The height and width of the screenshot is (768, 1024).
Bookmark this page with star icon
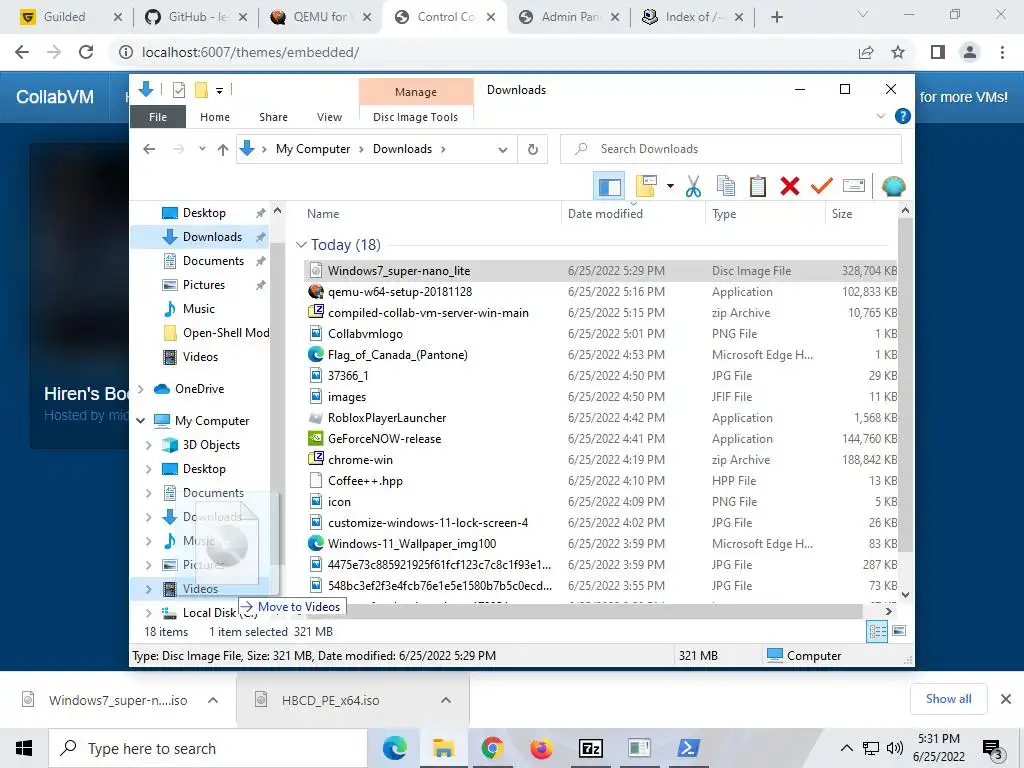pos(898,52)
